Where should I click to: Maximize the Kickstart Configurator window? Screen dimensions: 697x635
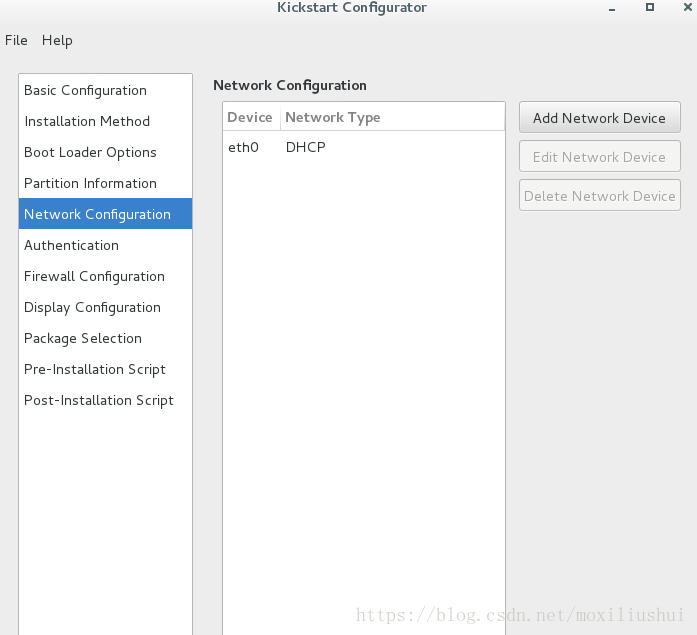[x=650, y=7]
